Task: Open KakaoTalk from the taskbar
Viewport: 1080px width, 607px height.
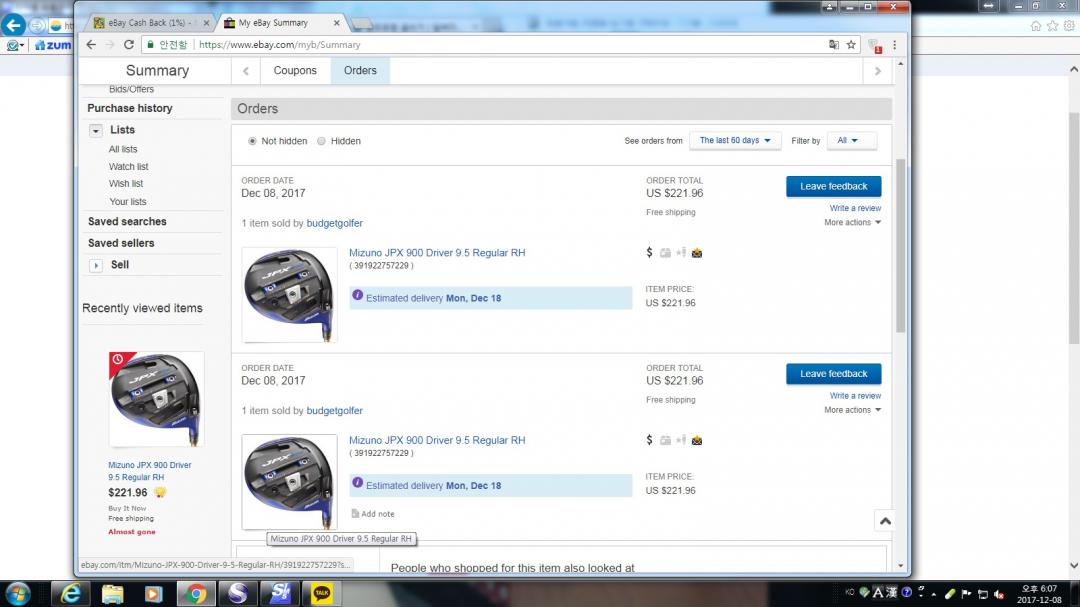Action: 322,593
